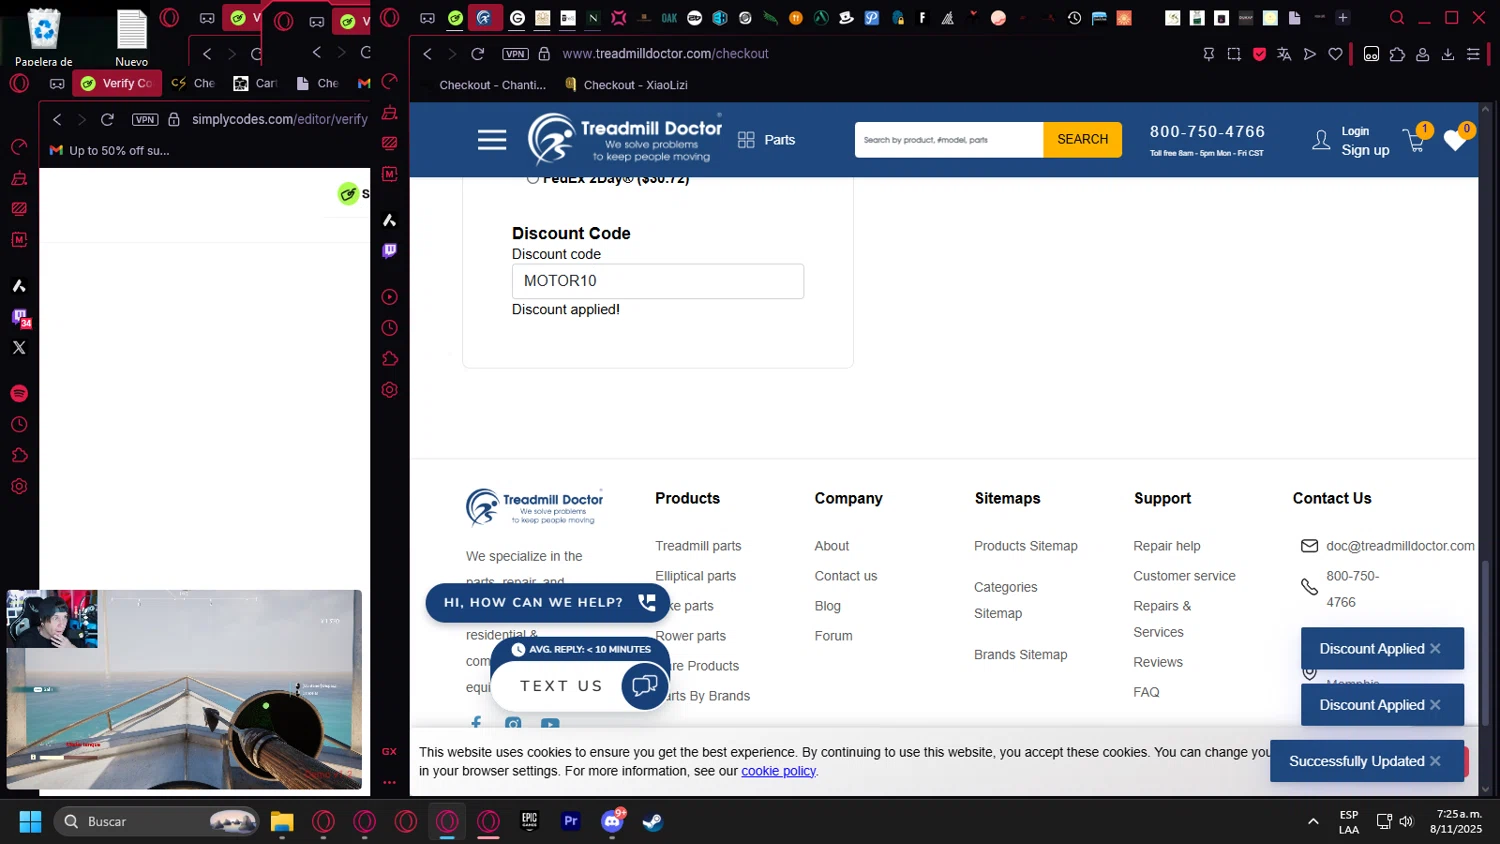Open the FAQ link under Support
The width and height of the screenshot is (1500, 844).
(x=1146, y=692)
